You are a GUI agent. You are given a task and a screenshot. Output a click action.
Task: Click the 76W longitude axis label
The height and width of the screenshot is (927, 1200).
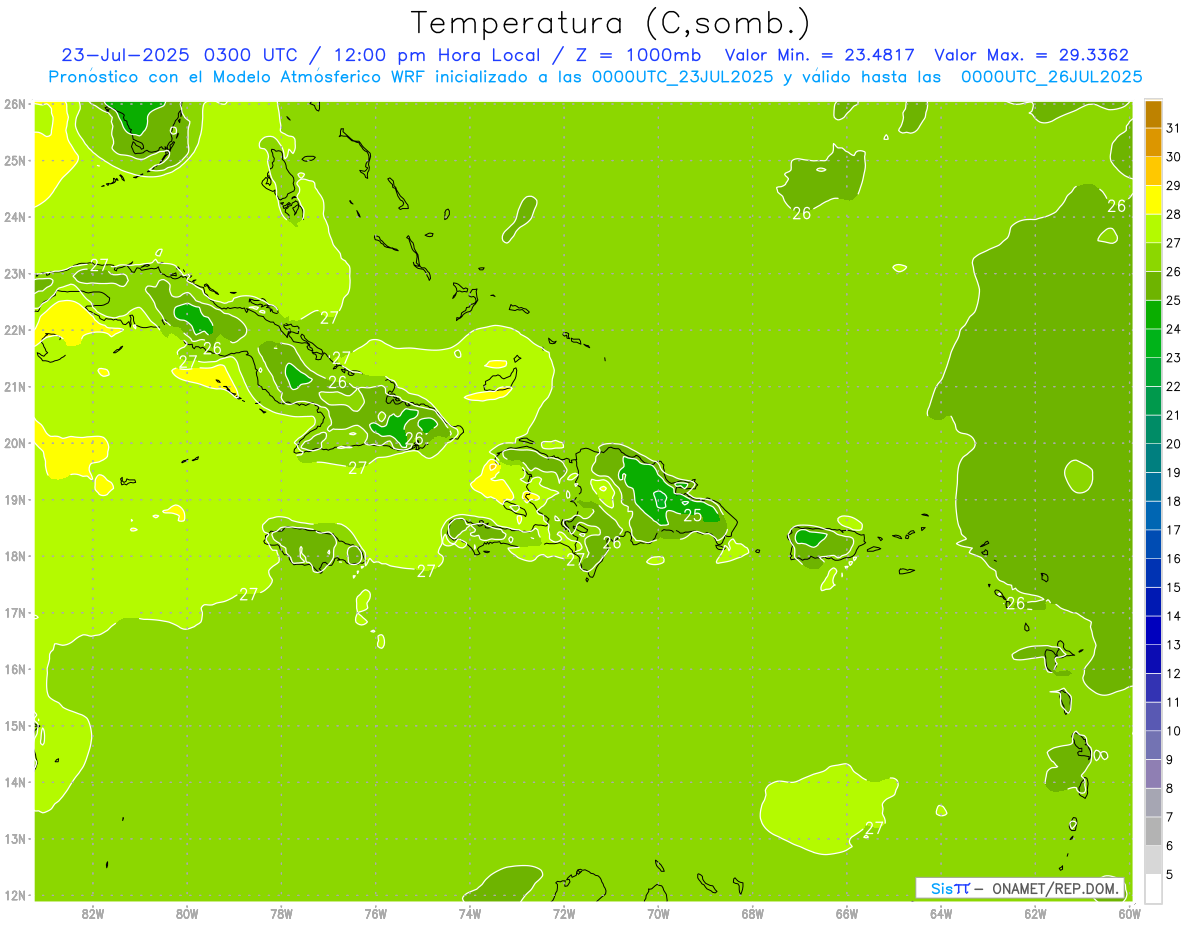pyautogui.click(x=376, y=913)
